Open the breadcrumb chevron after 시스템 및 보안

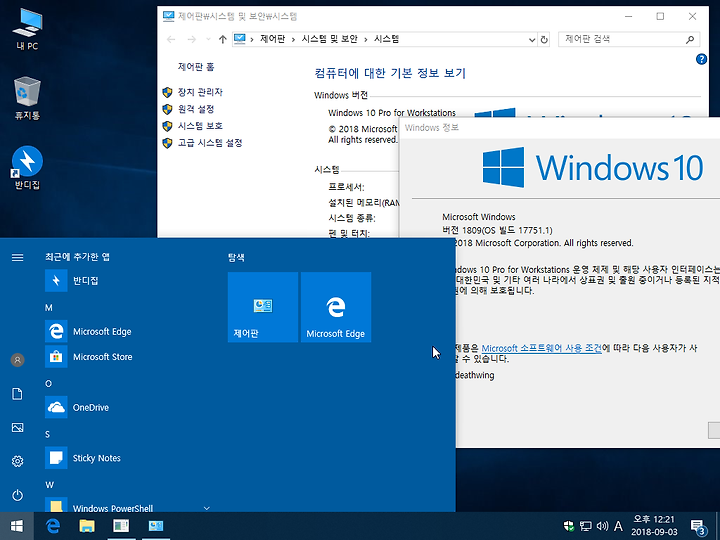pyautogui.click(x=366, y=39)
